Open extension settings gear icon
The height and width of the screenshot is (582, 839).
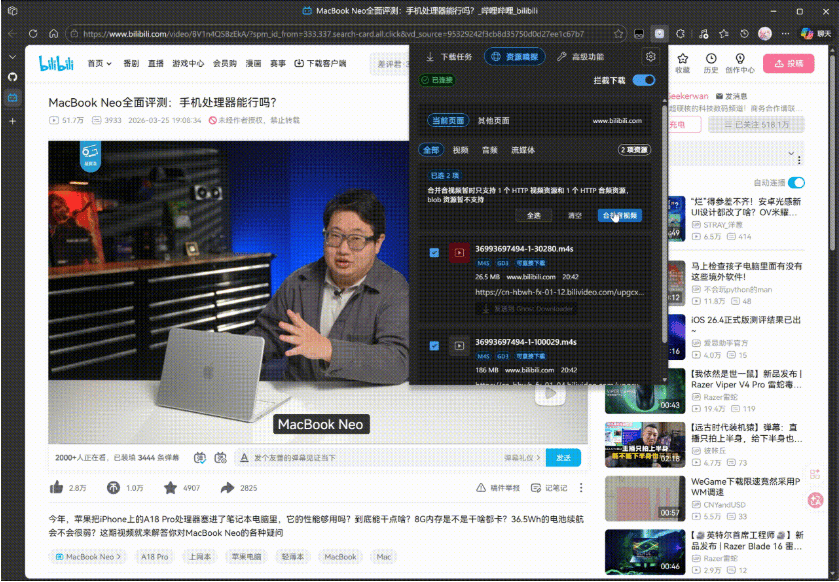coord(651,57)
